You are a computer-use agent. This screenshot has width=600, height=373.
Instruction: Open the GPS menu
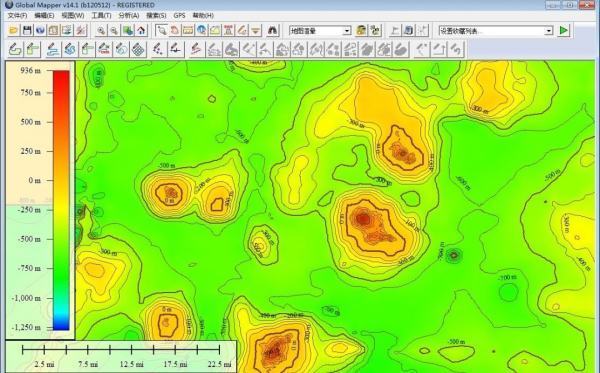click(x=179, y=16)
